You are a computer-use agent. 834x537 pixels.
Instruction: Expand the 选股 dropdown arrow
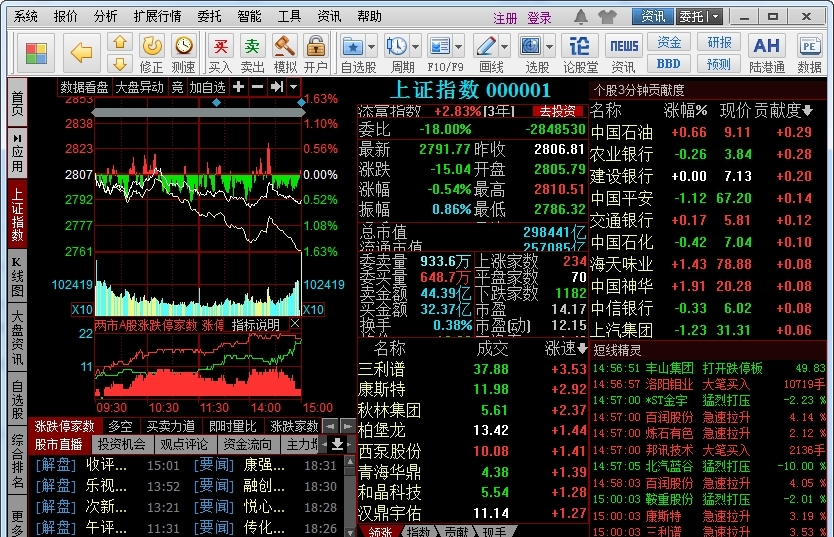(549, 47)
